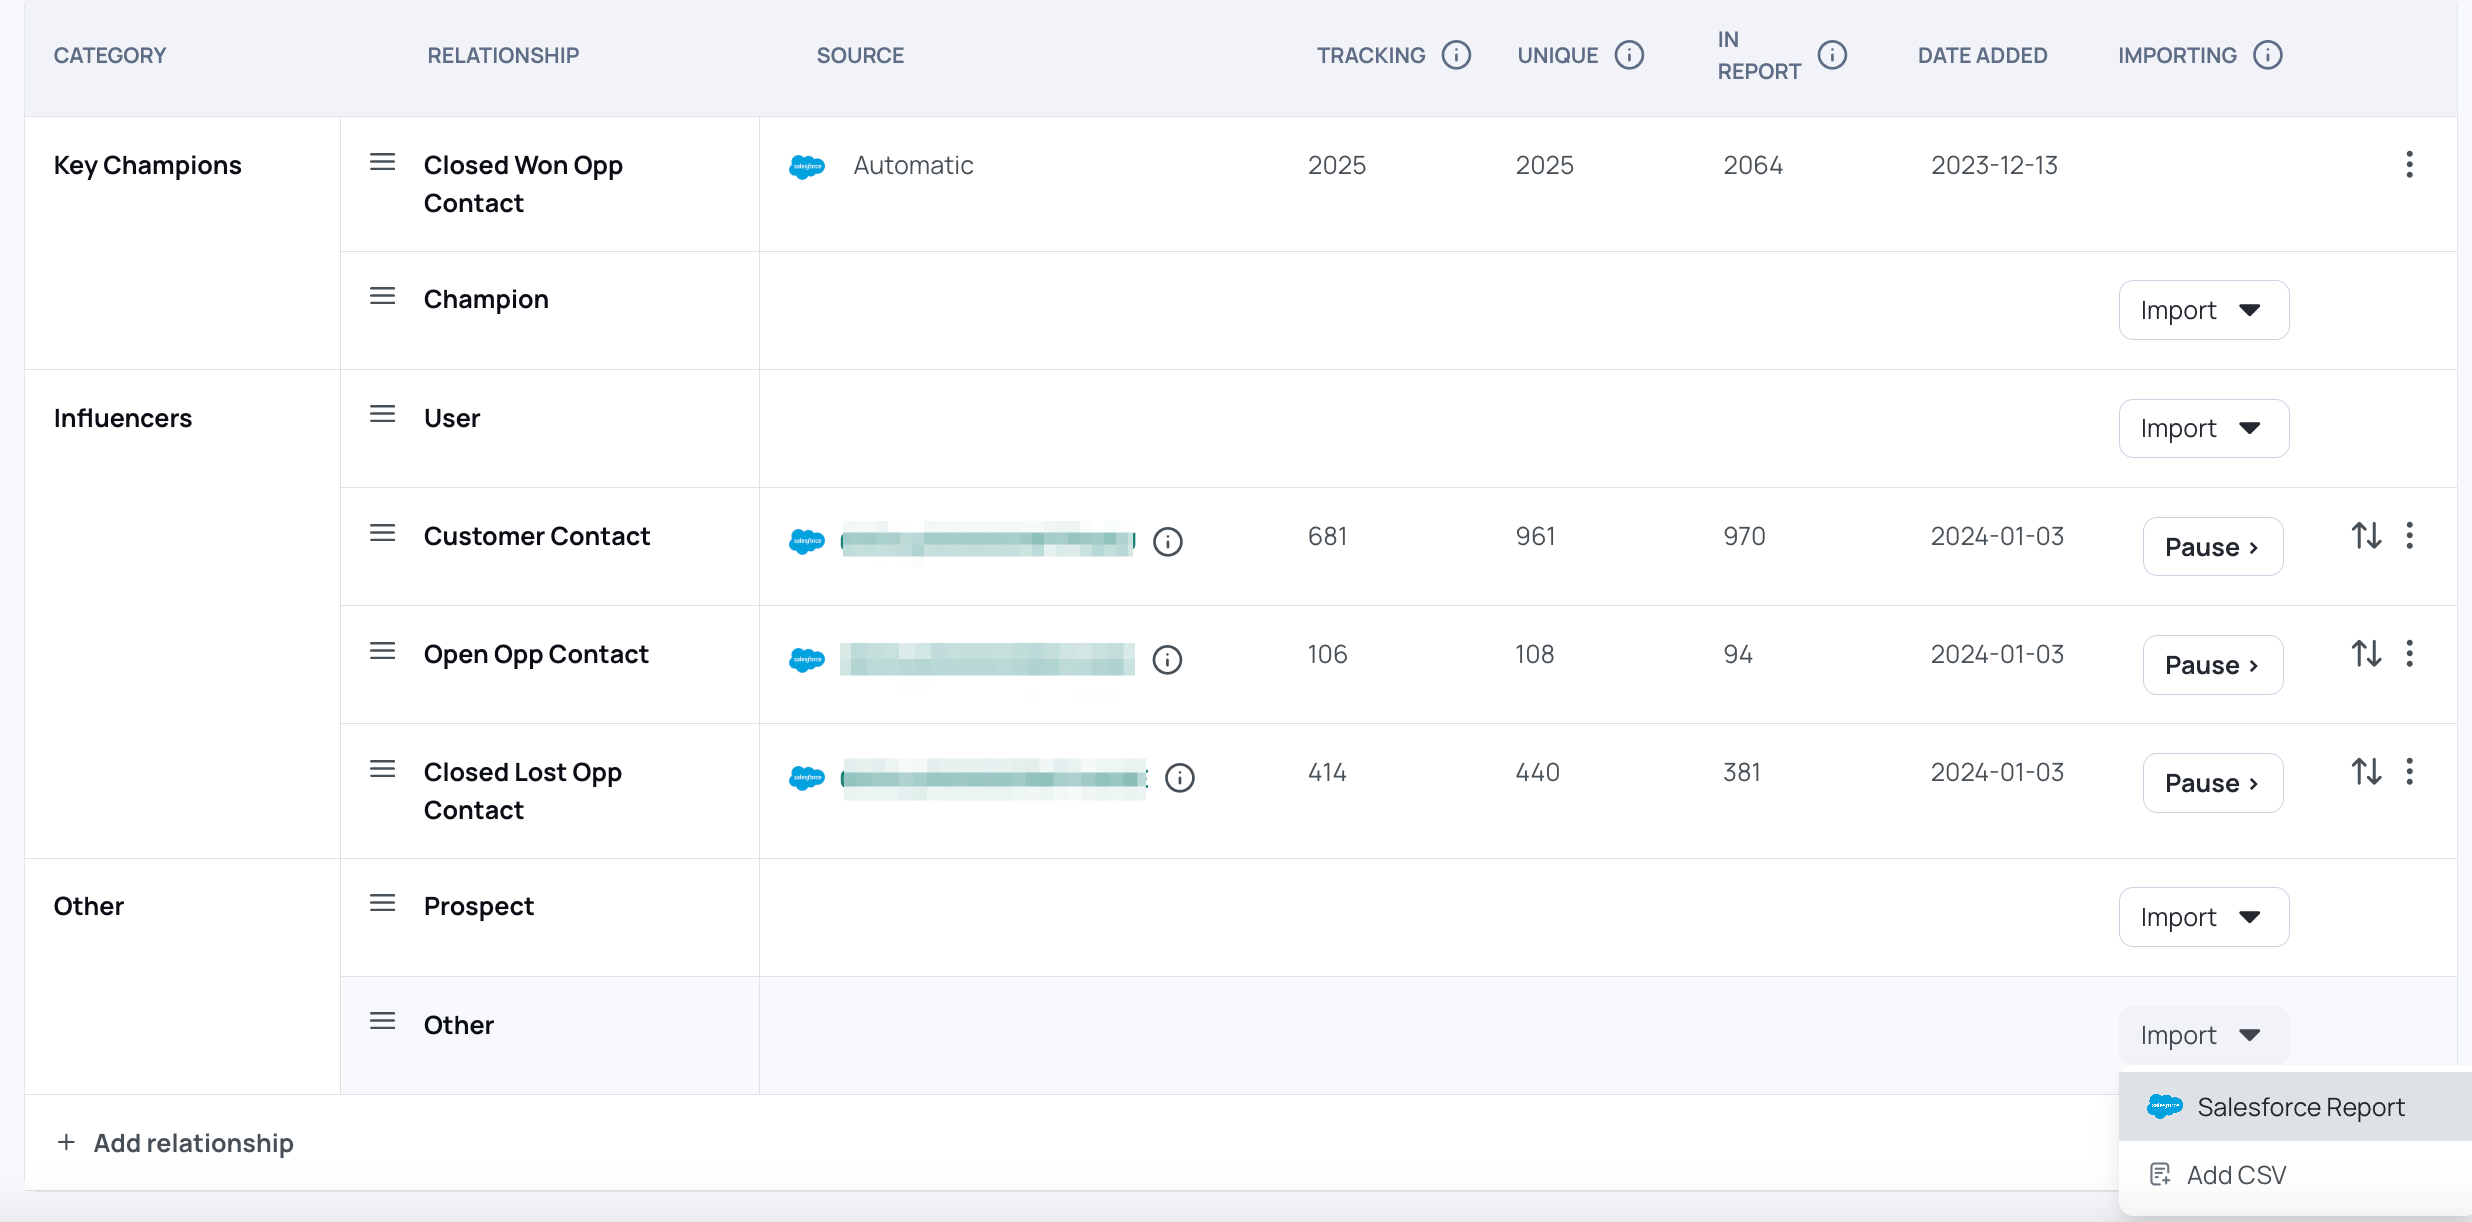Open the info tooltip on the TRACKING column
2472x1222 pixels.
1455,55
